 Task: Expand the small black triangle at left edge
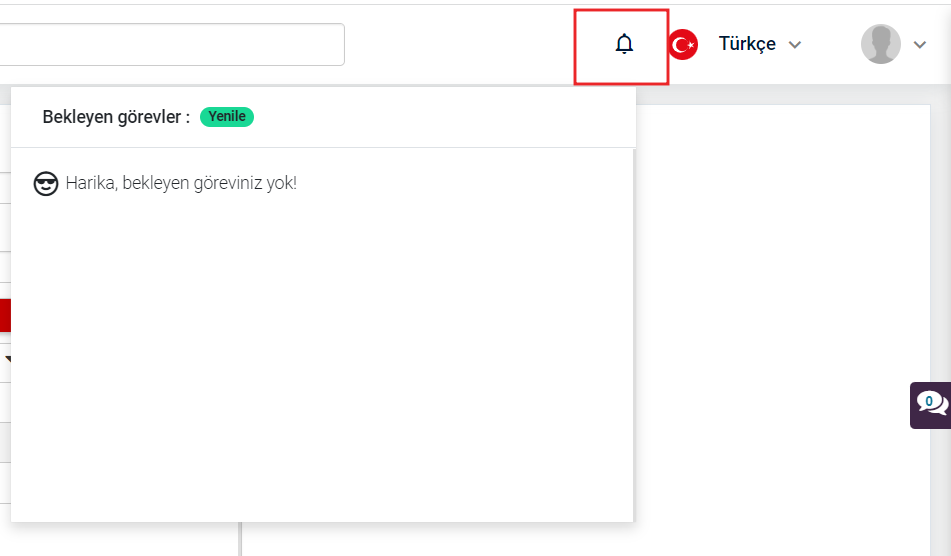(7, 359)
